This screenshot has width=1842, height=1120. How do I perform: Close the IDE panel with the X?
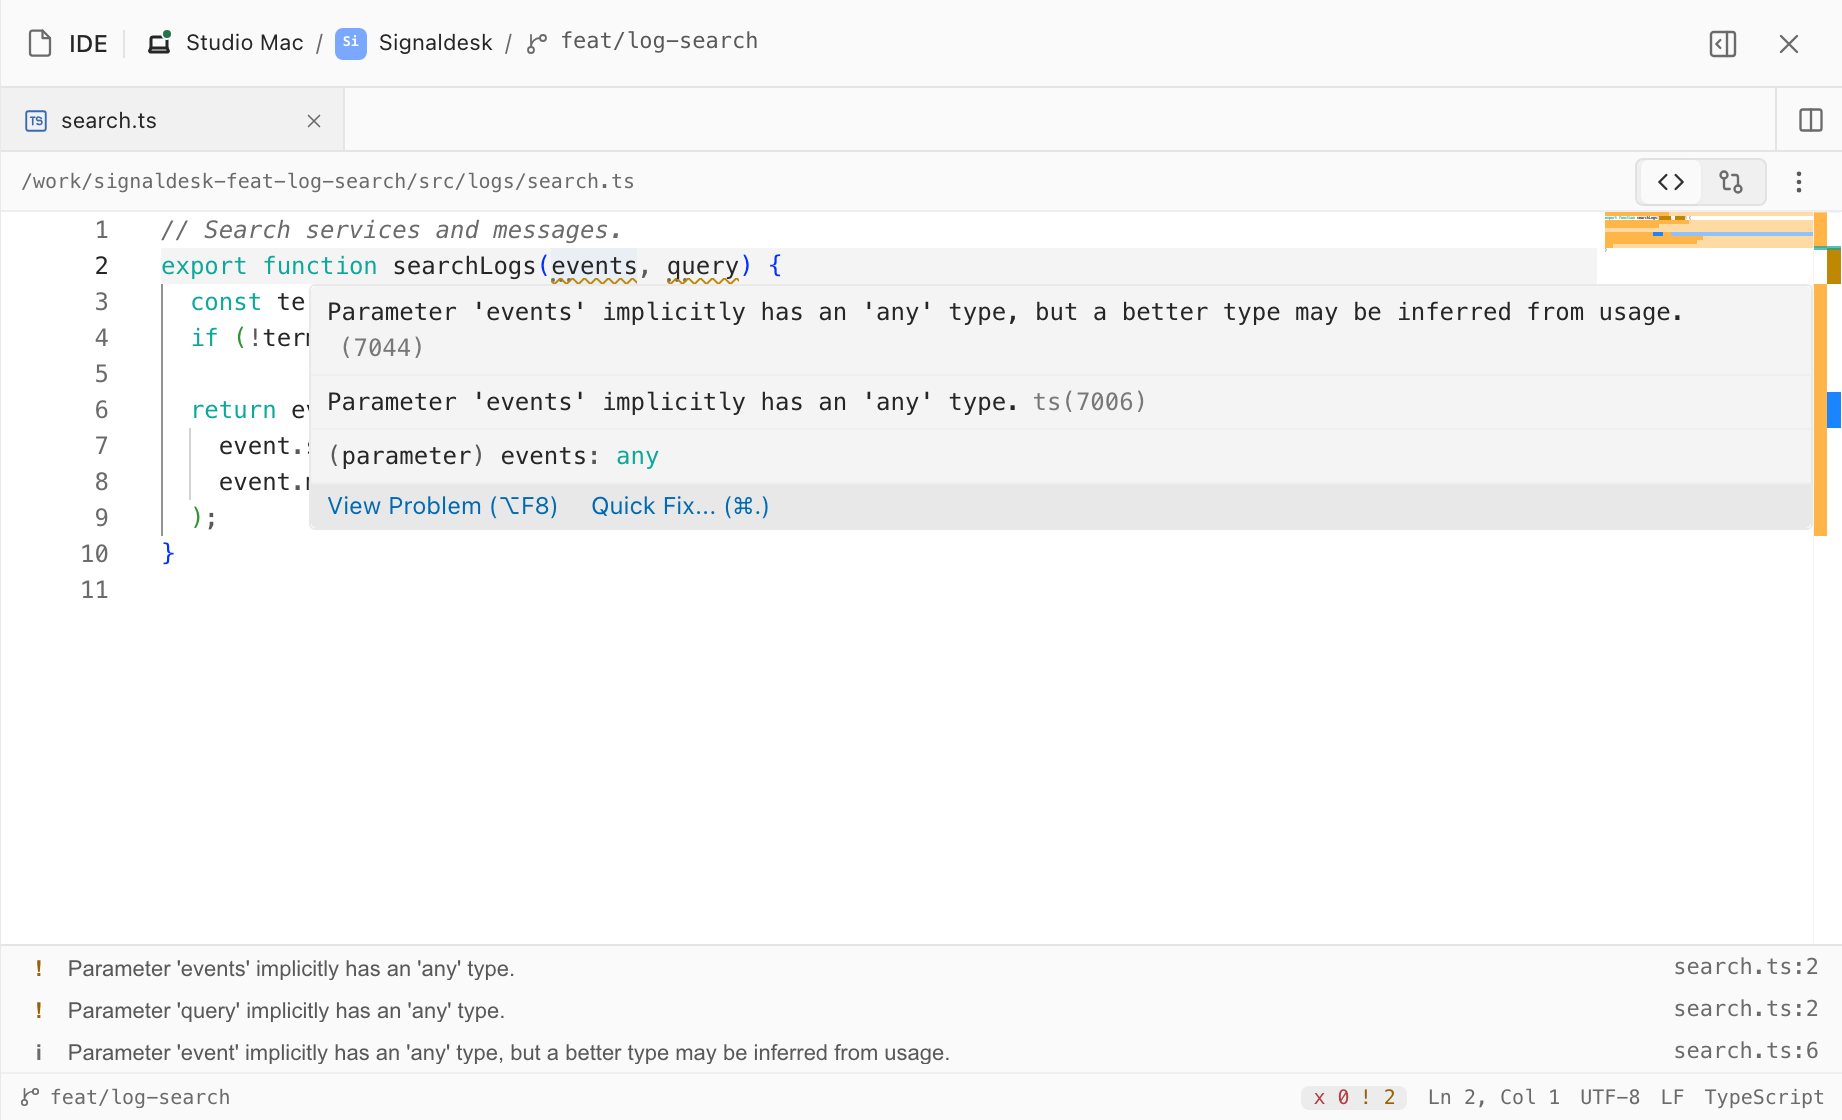(1789, 44)
